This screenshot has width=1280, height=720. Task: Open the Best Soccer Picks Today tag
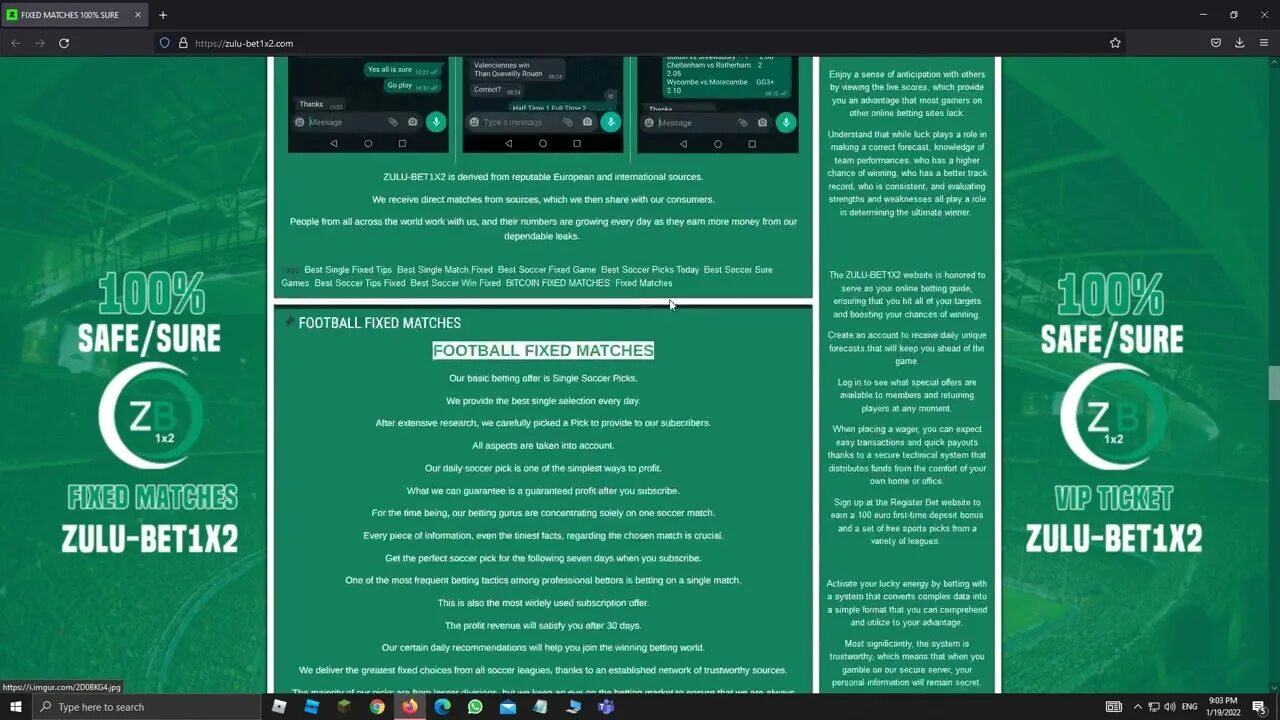(650, 270)
